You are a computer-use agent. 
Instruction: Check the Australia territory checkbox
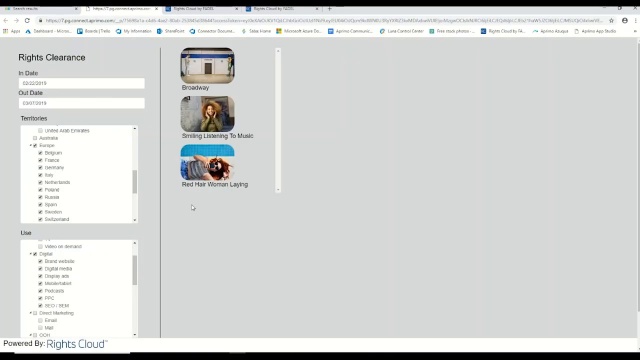tap(35, 138)
